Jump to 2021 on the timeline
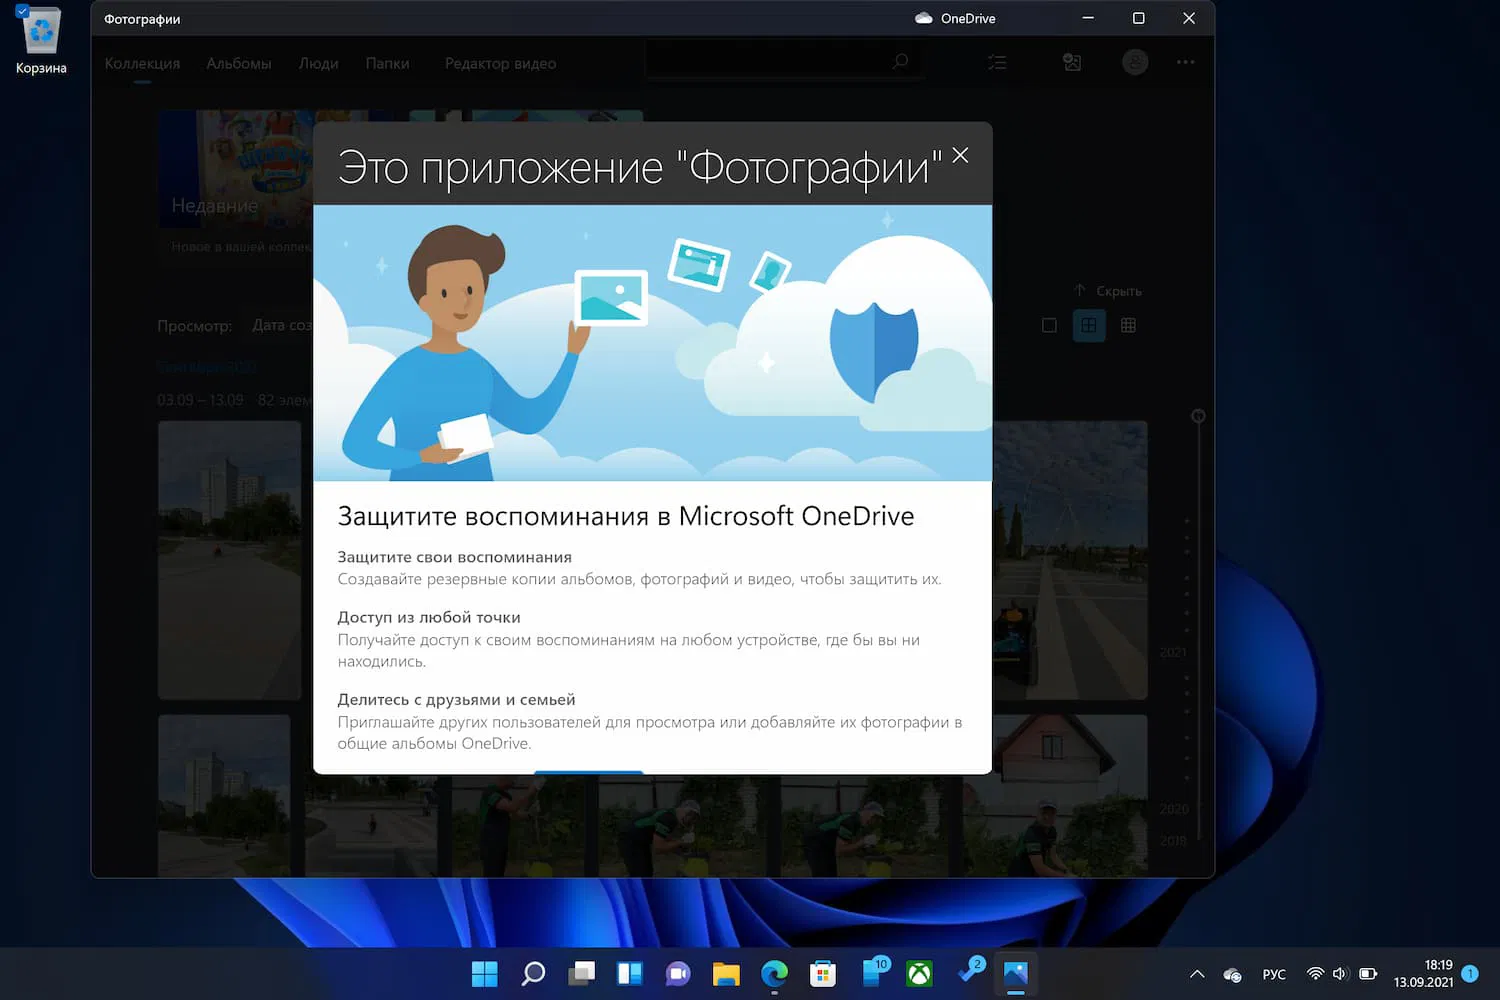This screenshot has width=1500, height=1000. click(x=1174, y=652)
